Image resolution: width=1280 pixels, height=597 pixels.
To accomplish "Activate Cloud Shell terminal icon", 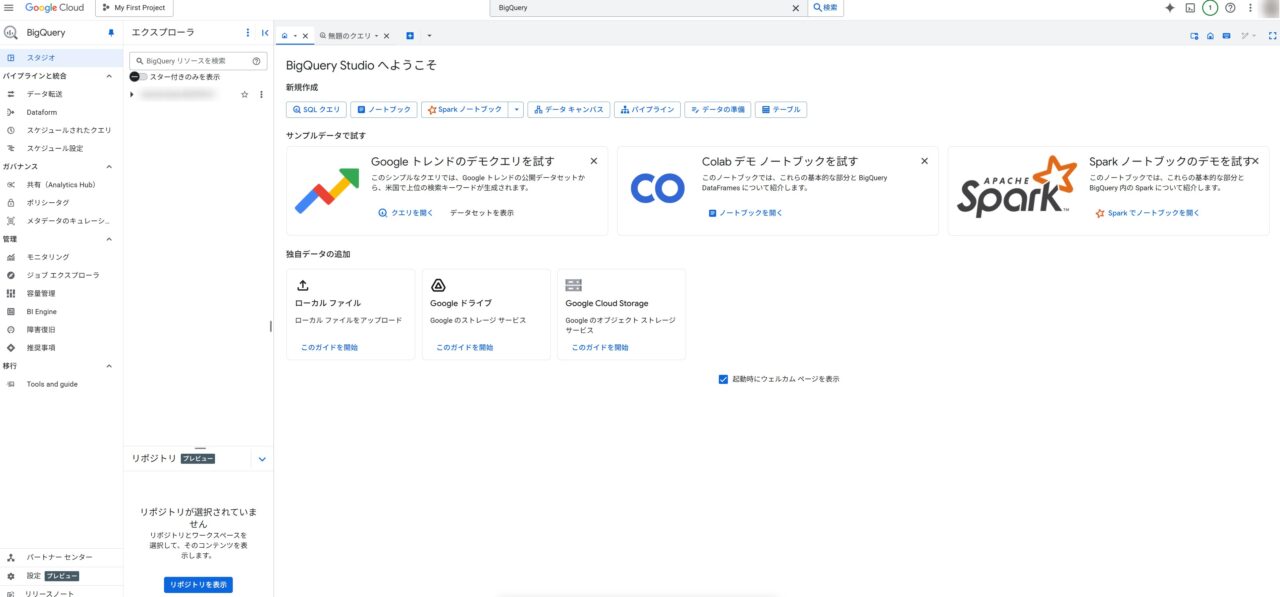I will tap(1190, 7).
